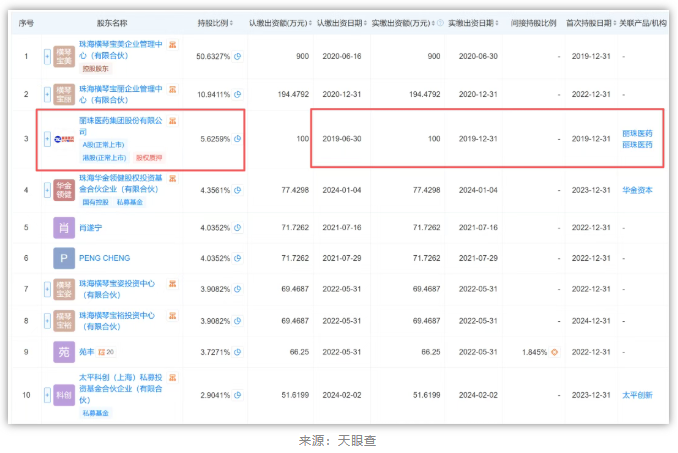Screen dimensions: 678x453
Task: Click the pie chart icon next to 5.6259%
Action: [238, 139]
